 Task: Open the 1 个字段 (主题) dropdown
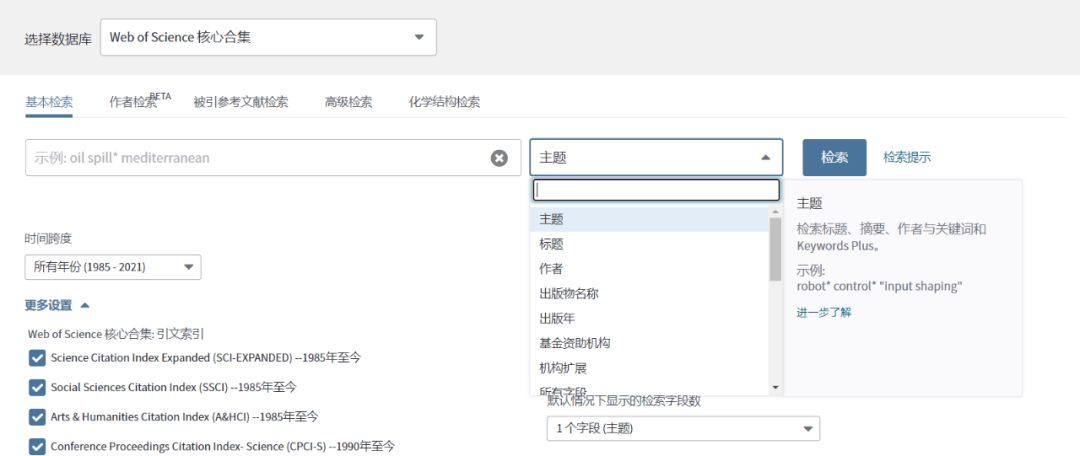[683, 428]
